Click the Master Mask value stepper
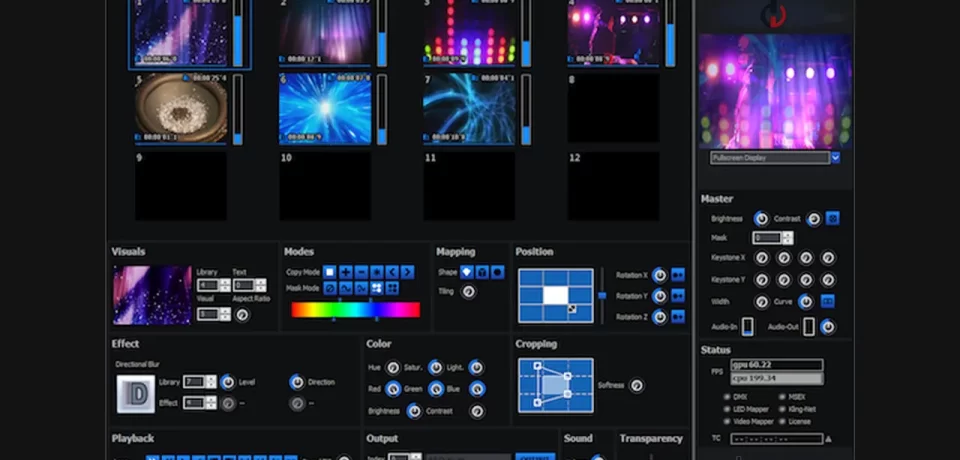Viewport: 960px width, 460px height. click(787, 238)
